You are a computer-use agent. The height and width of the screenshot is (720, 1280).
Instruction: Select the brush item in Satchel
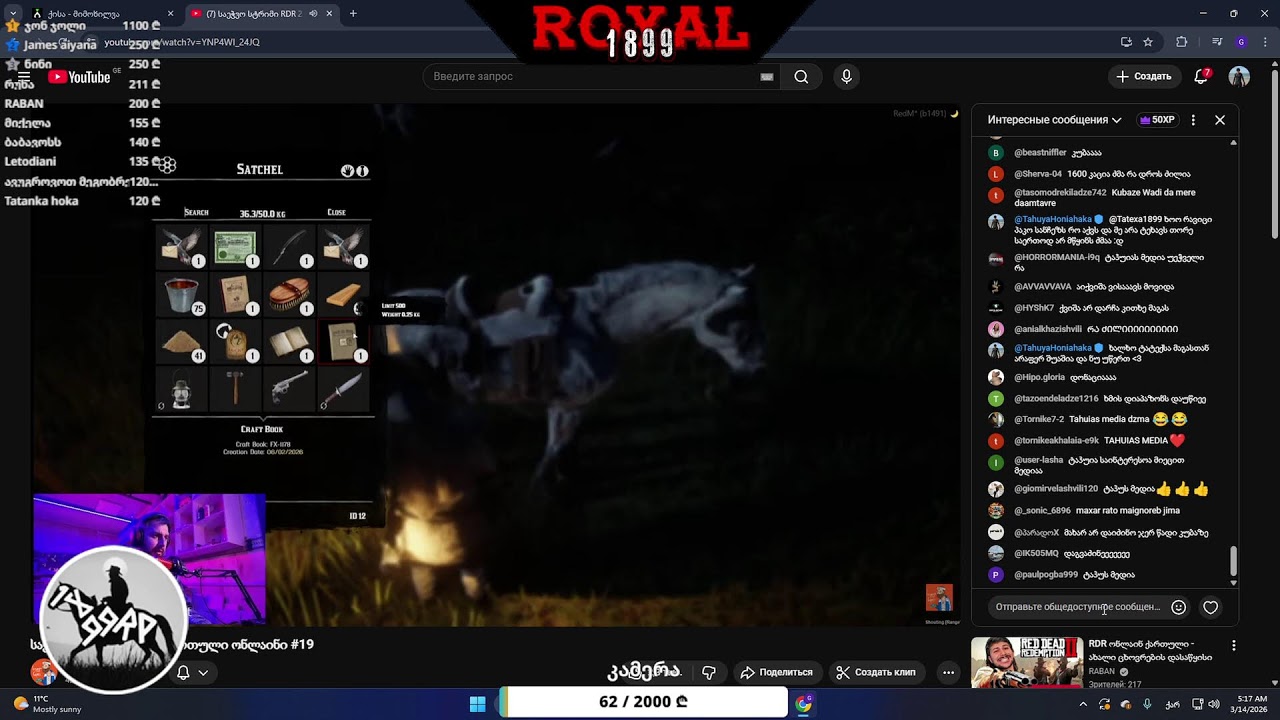(x=289, y=295)
